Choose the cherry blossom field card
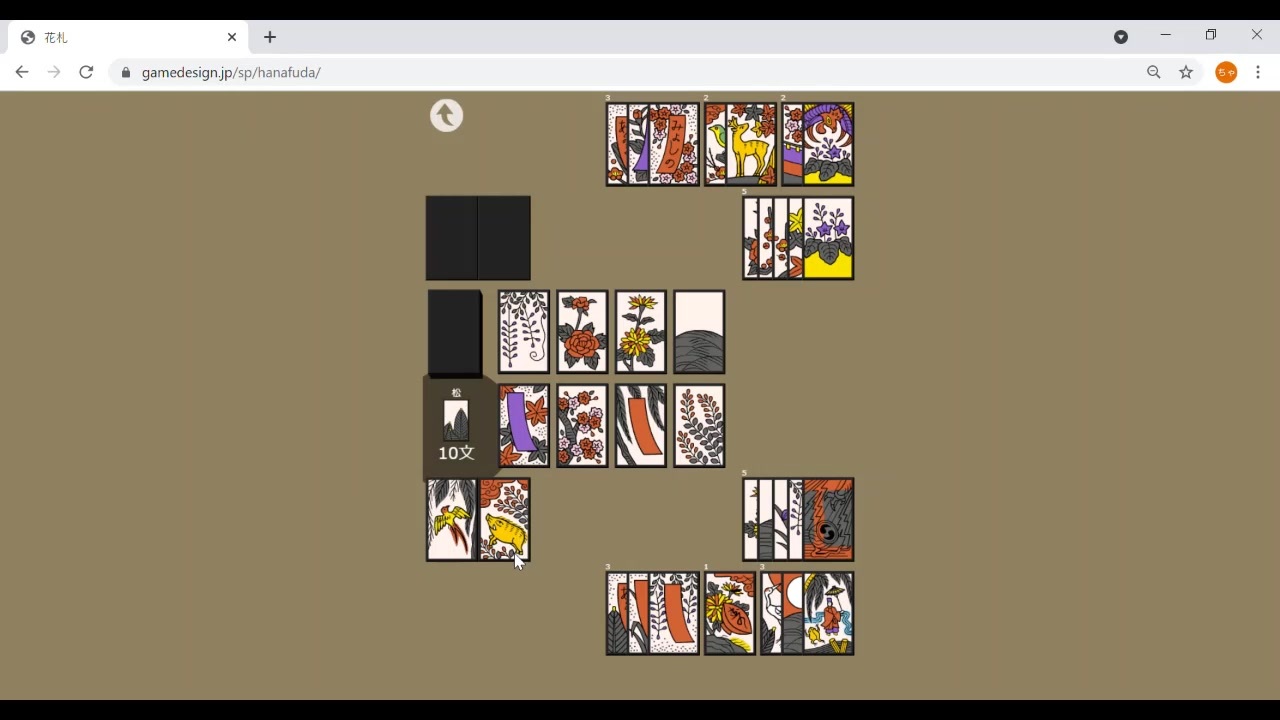The height and width of the screenshot is (720, 1280). click(582, 425)
